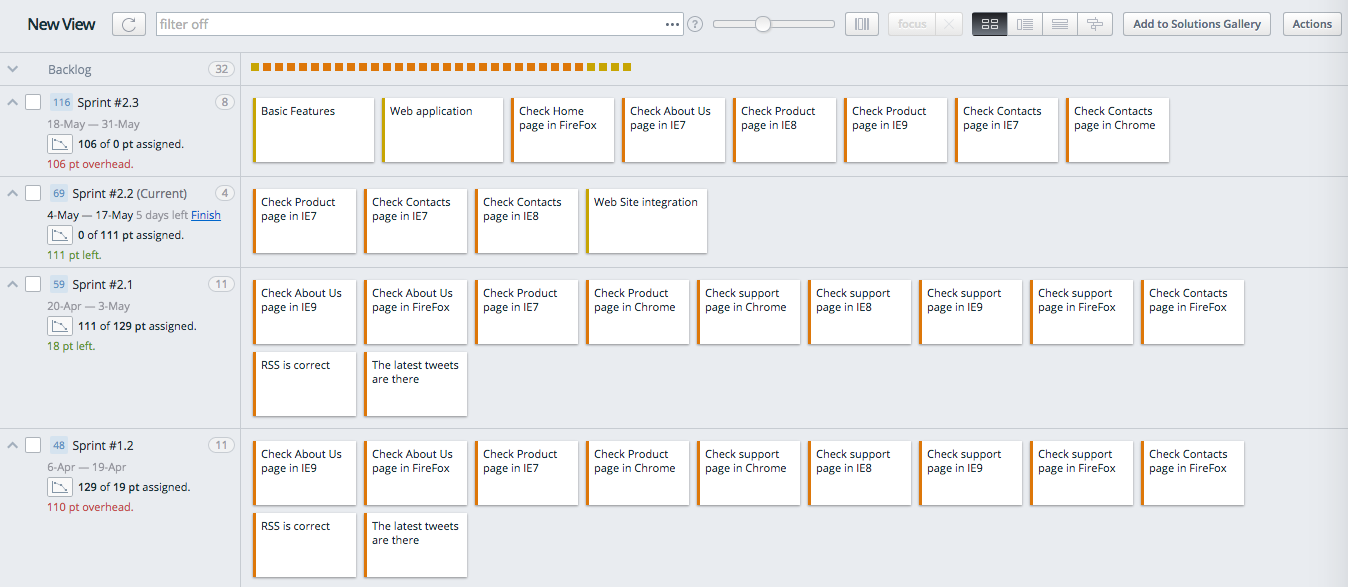Click the Finish link for Sprint #2.2

tap(206, 215)
